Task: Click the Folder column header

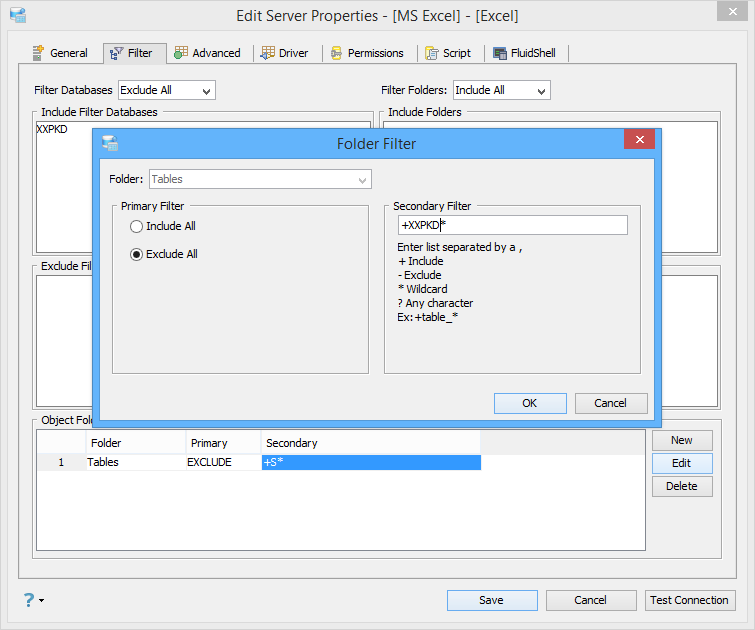Action: tap(136, 443)
